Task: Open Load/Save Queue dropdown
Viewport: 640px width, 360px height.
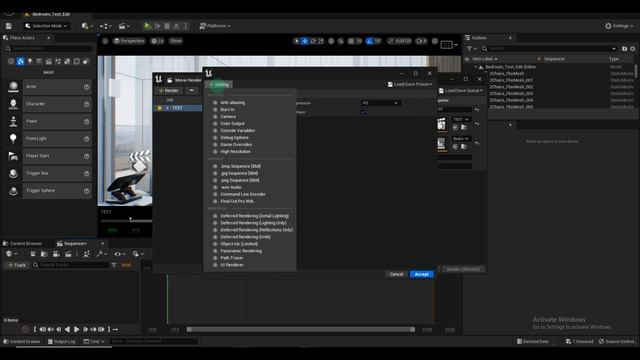Action: click(461, 91)
